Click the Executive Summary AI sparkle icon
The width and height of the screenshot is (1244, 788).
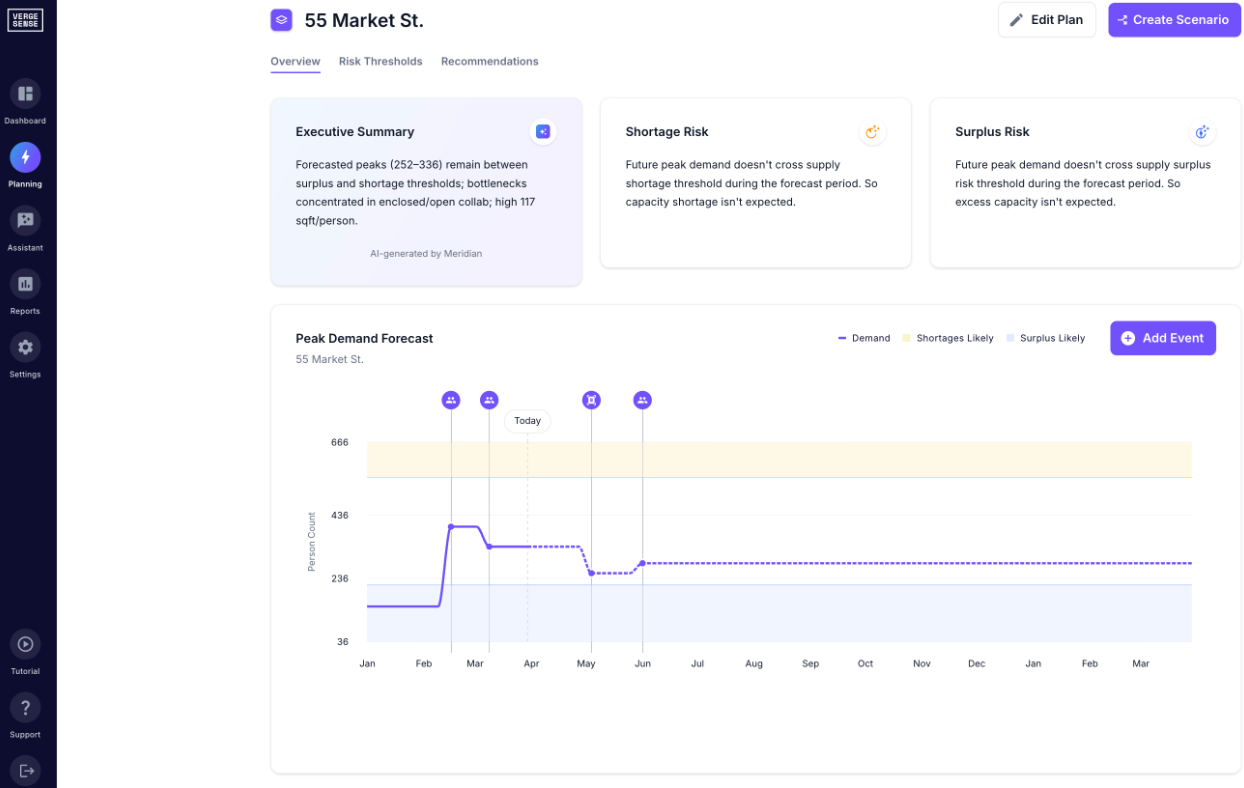(x=543, y=131)
